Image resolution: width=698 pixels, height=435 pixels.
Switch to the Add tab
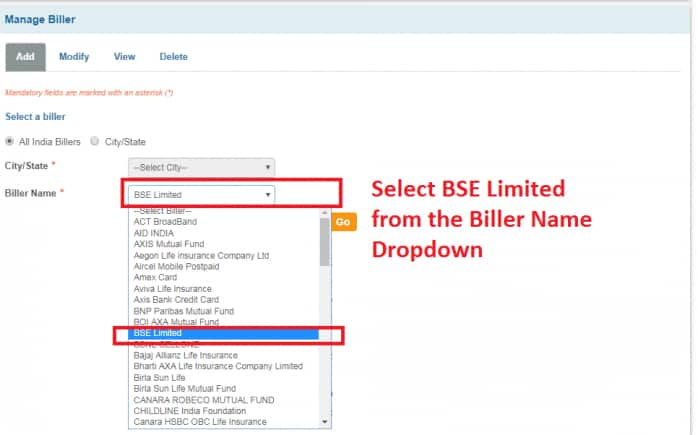coord(25,57)
